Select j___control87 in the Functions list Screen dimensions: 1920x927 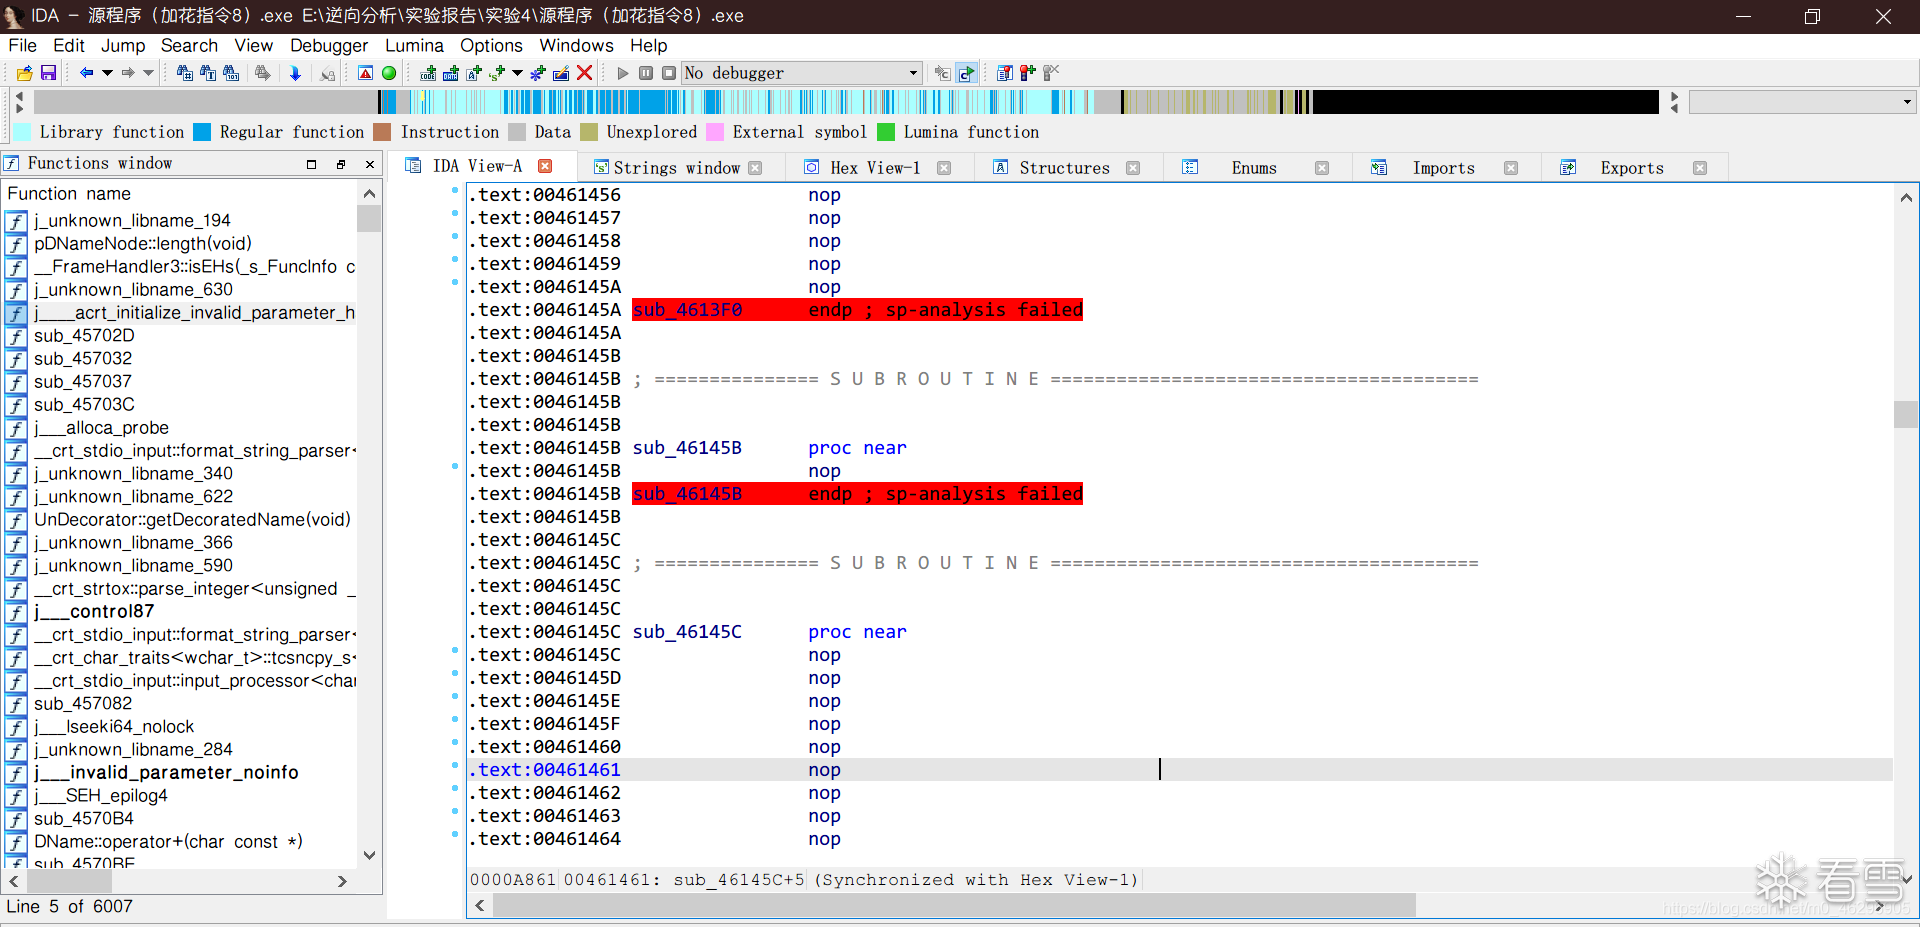[x=94, y=611]
